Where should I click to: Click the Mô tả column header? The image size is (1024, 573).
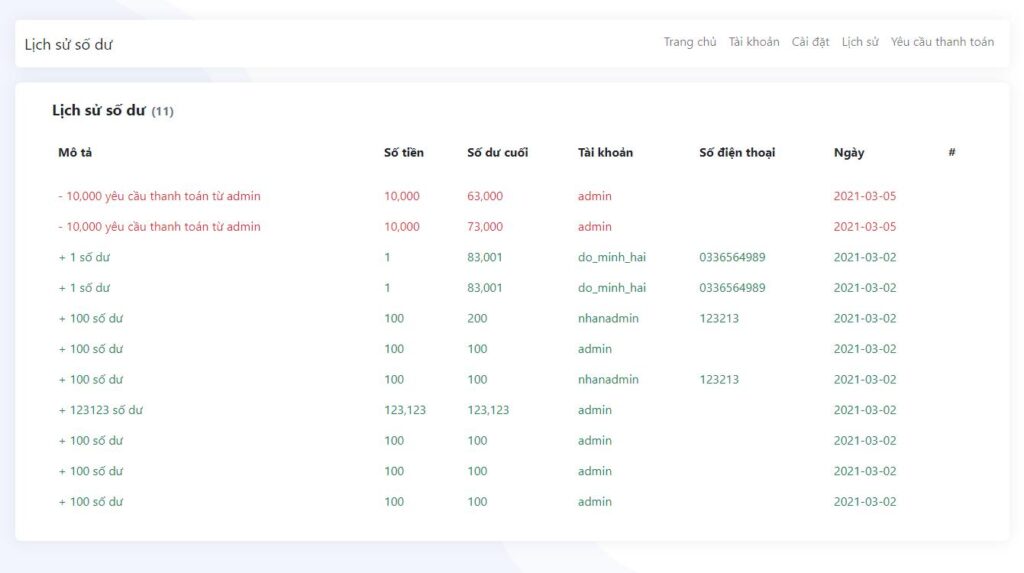(x=75, y=153)
